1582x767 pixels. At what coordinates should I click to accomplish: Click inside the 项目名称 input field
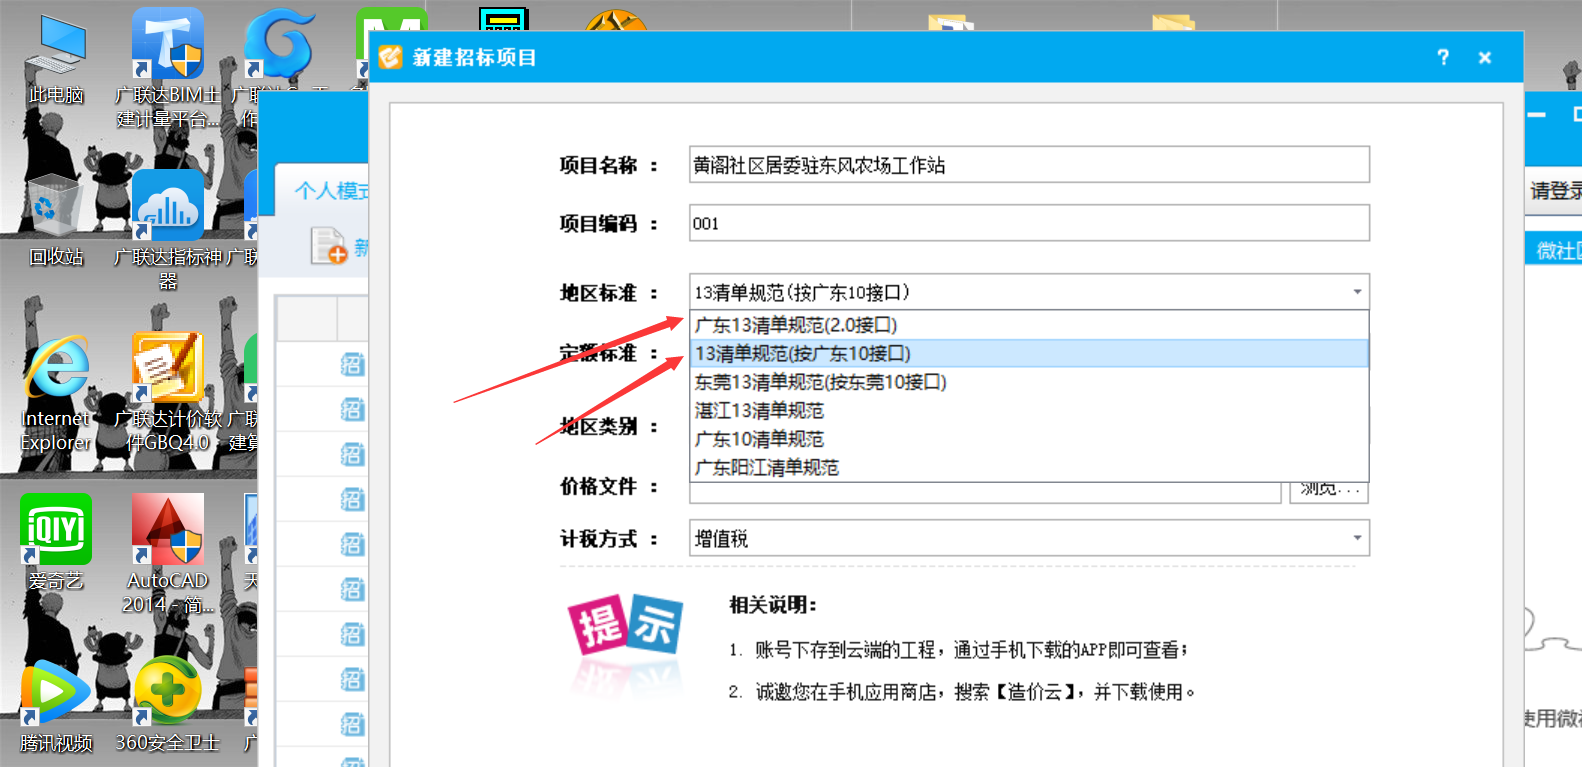click(x=1029, y=165)
